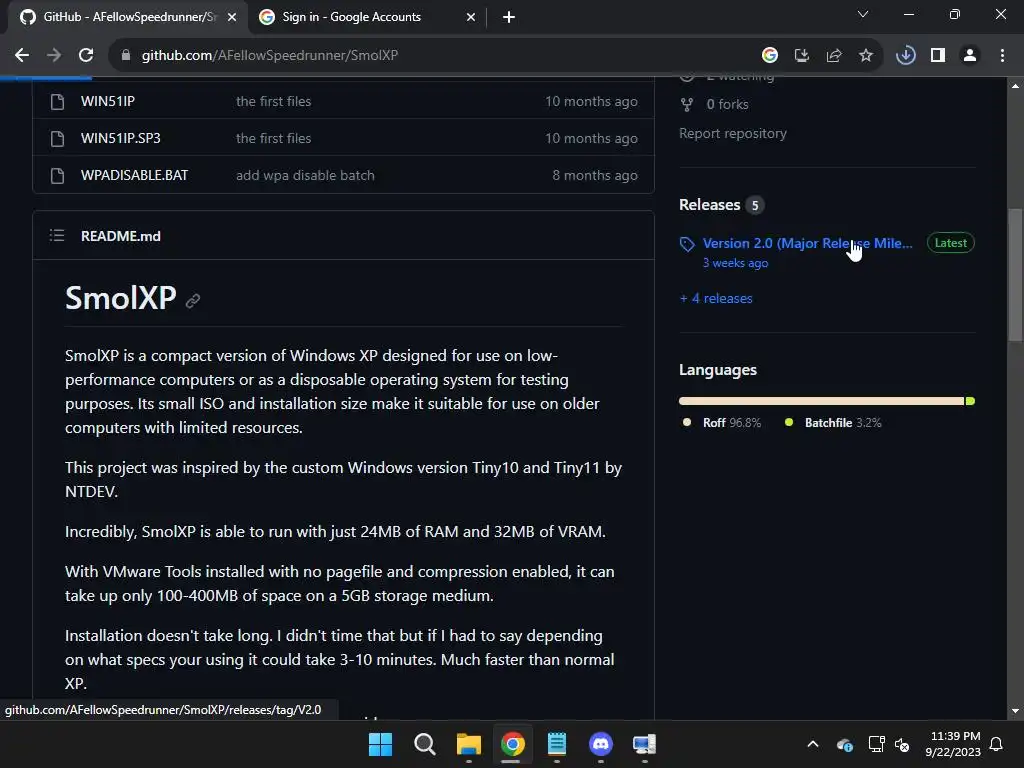The image size is (1024, 768).
Task: Close the GitHub SmolXP tab
Action: (232, 17)
